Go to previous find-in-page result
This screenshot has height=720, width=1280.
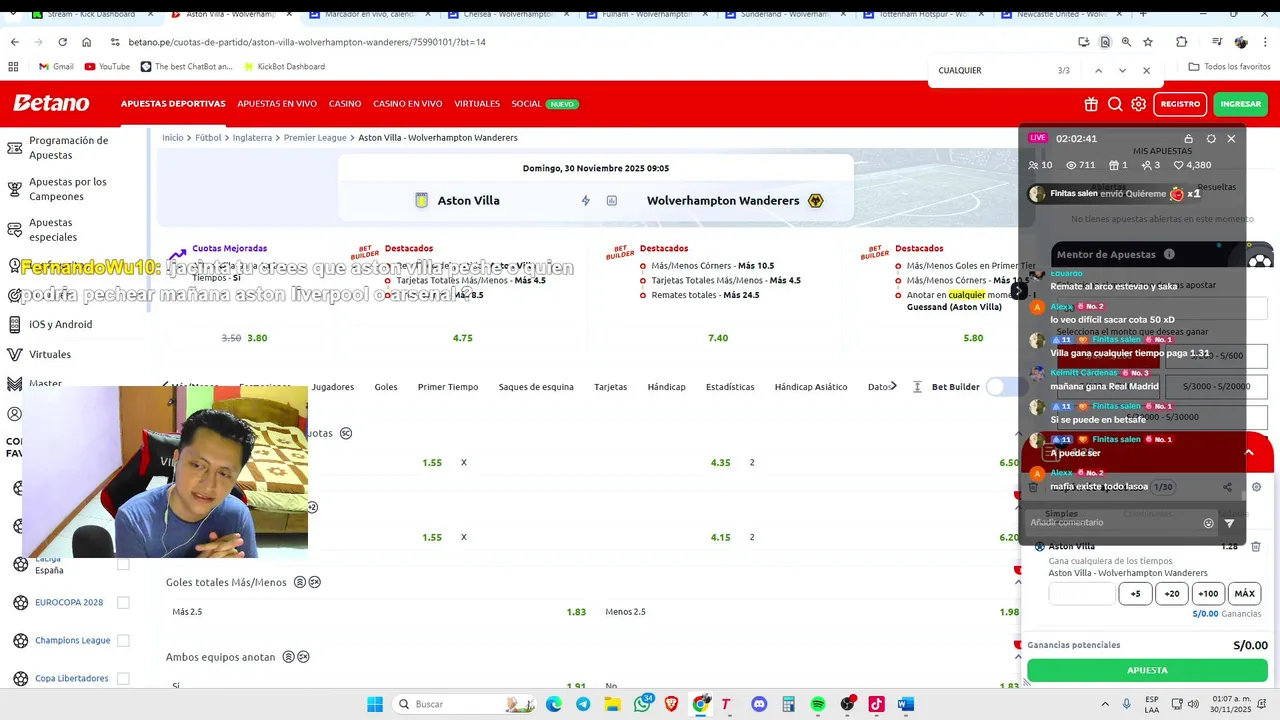point(1098,70)
